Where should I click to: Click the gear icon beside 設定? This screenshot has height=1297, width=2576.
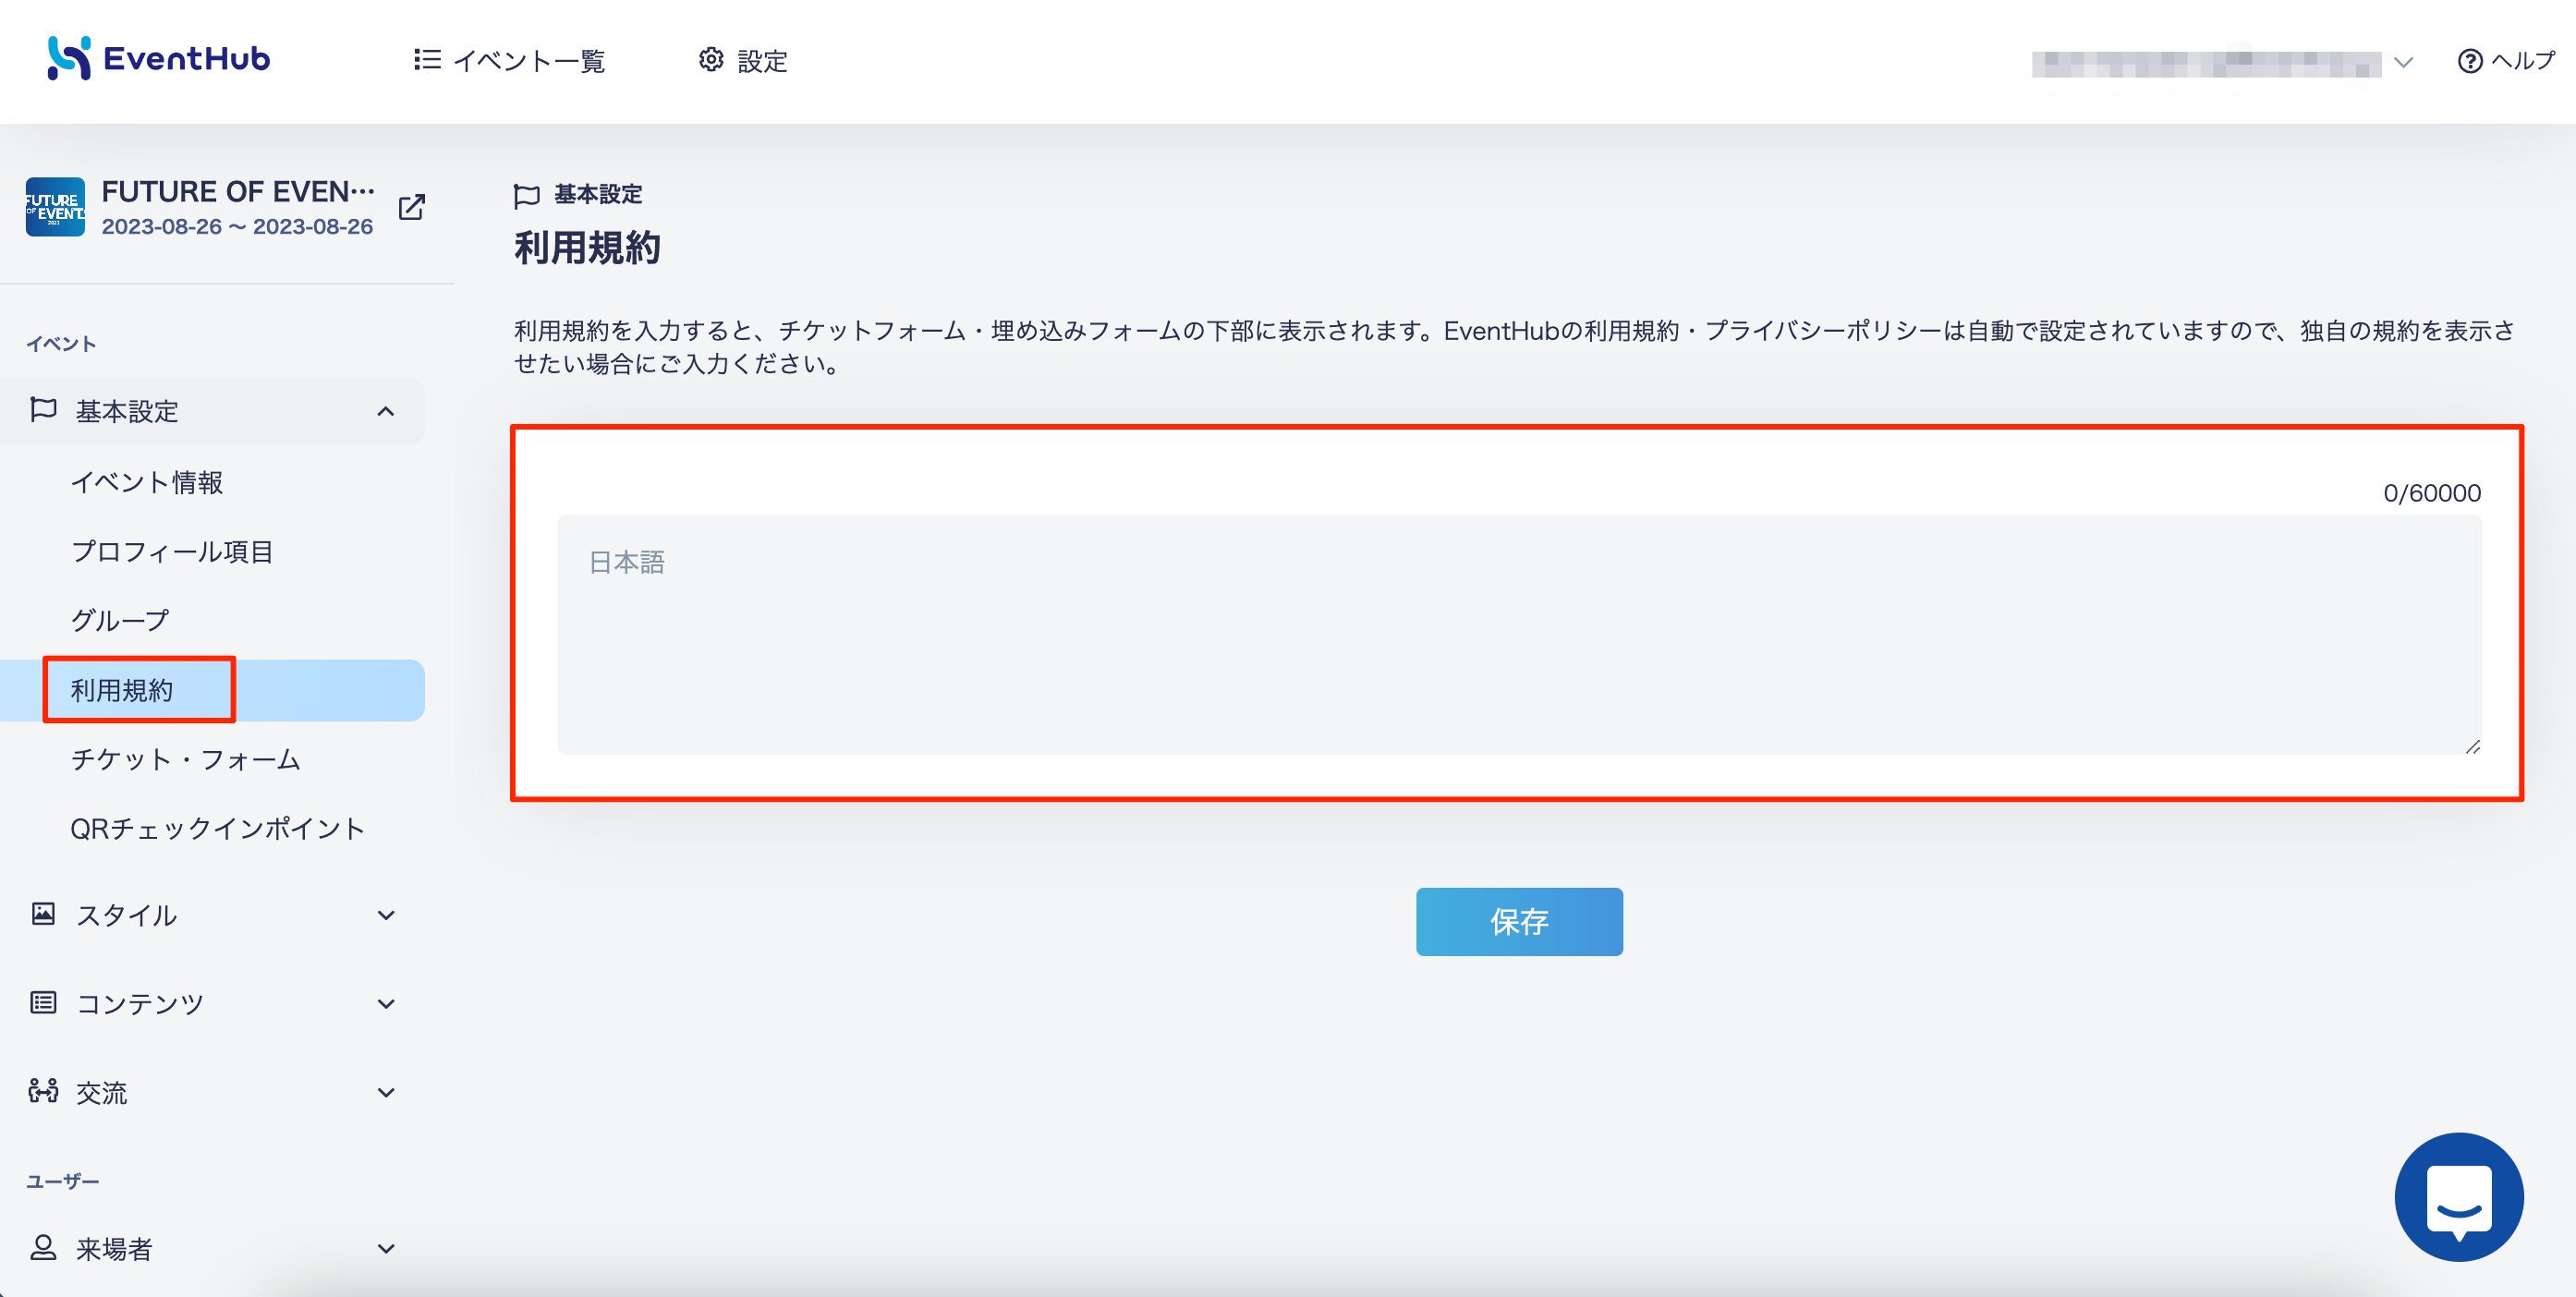click(711, 60)
